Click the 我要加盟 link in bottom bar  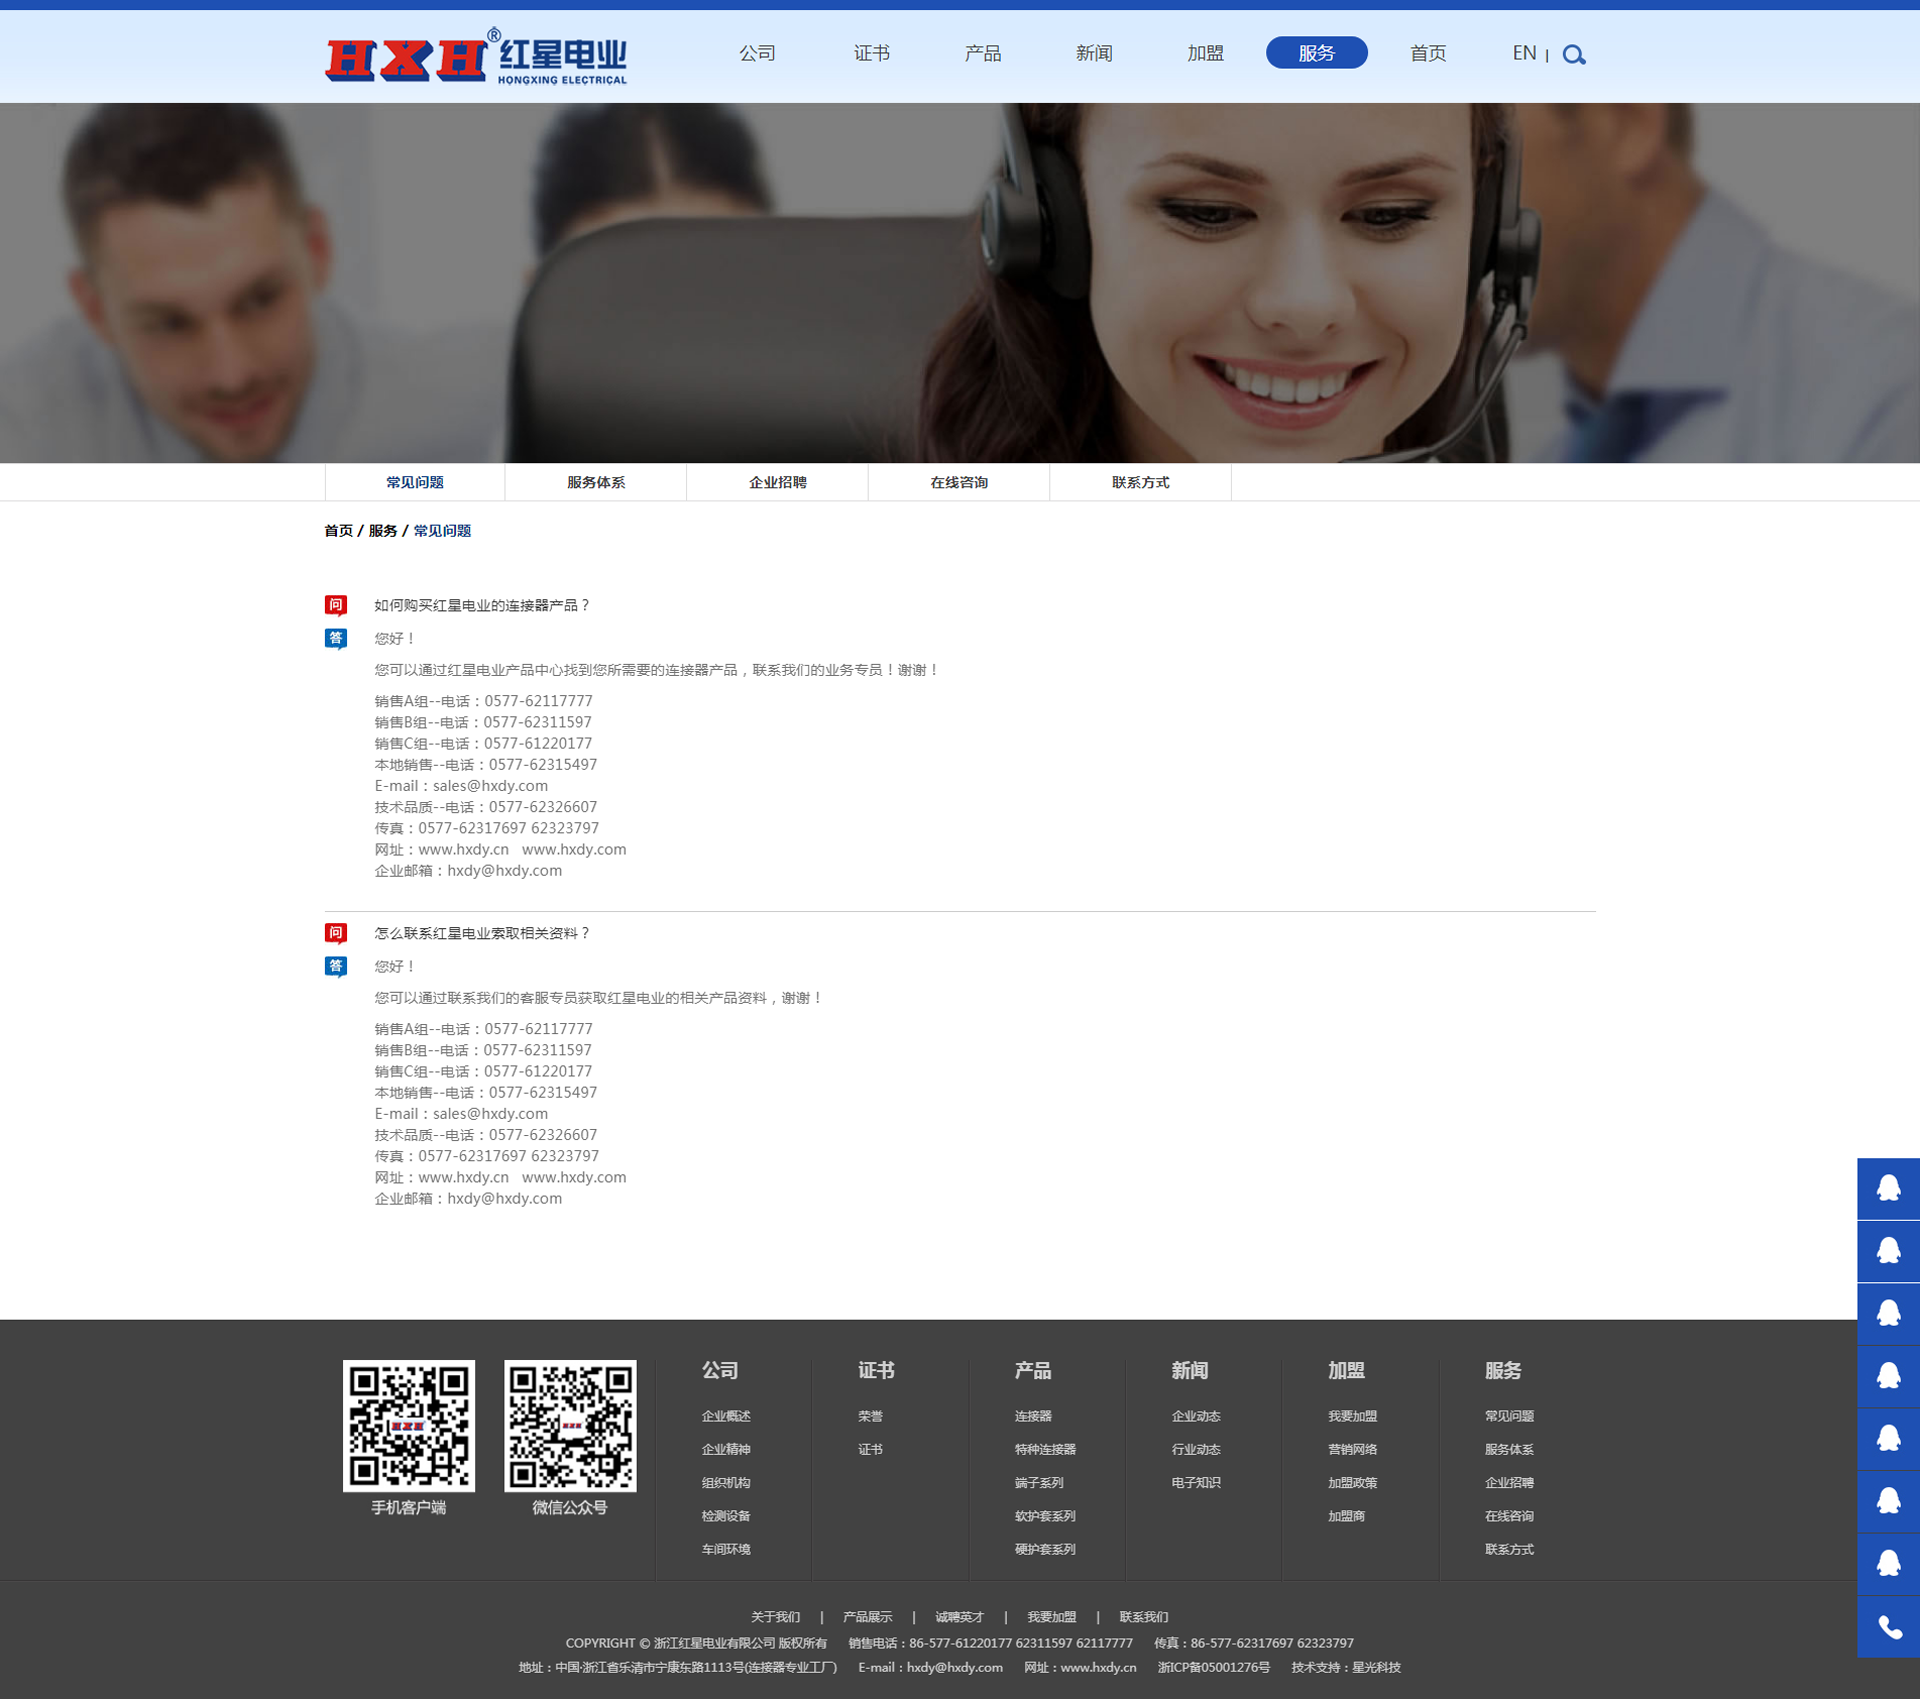[1051, 1617]
